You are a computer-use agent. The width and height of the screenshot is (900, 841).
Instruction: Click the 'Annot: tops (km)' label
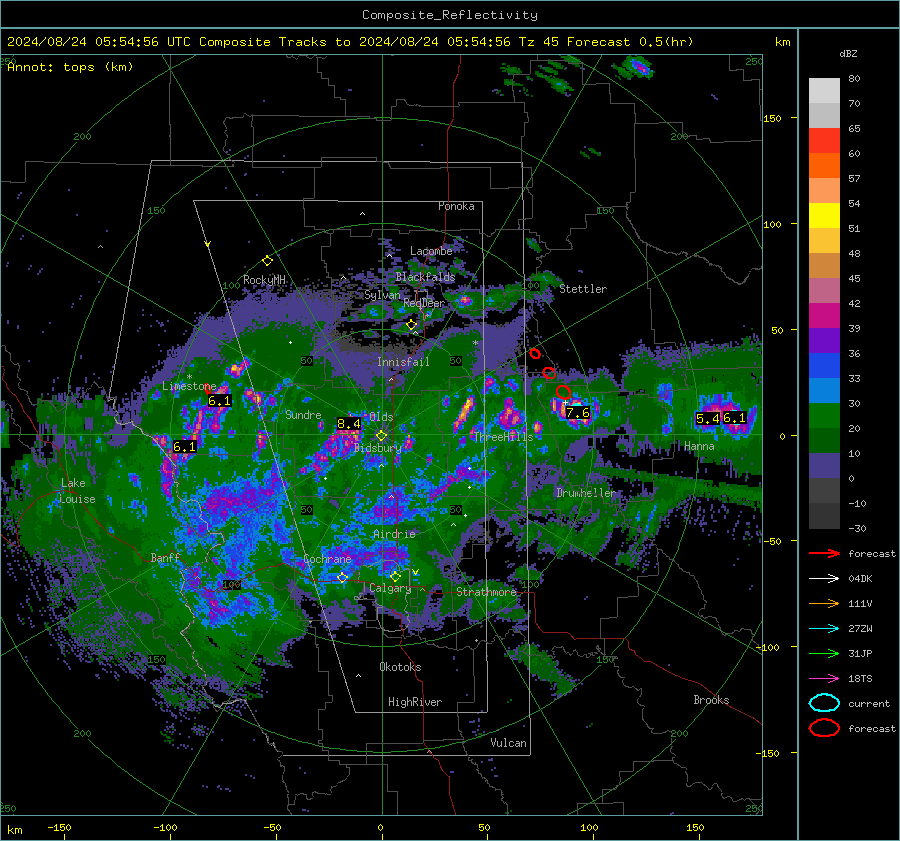(x=70, y=67)
